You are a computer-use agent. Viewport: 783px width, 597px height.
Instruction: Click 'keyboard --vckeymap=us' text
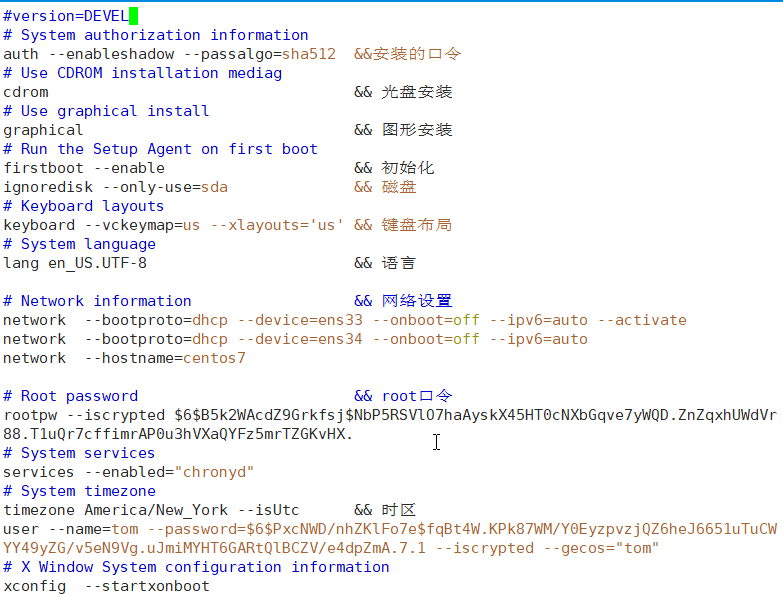(102, 225)
